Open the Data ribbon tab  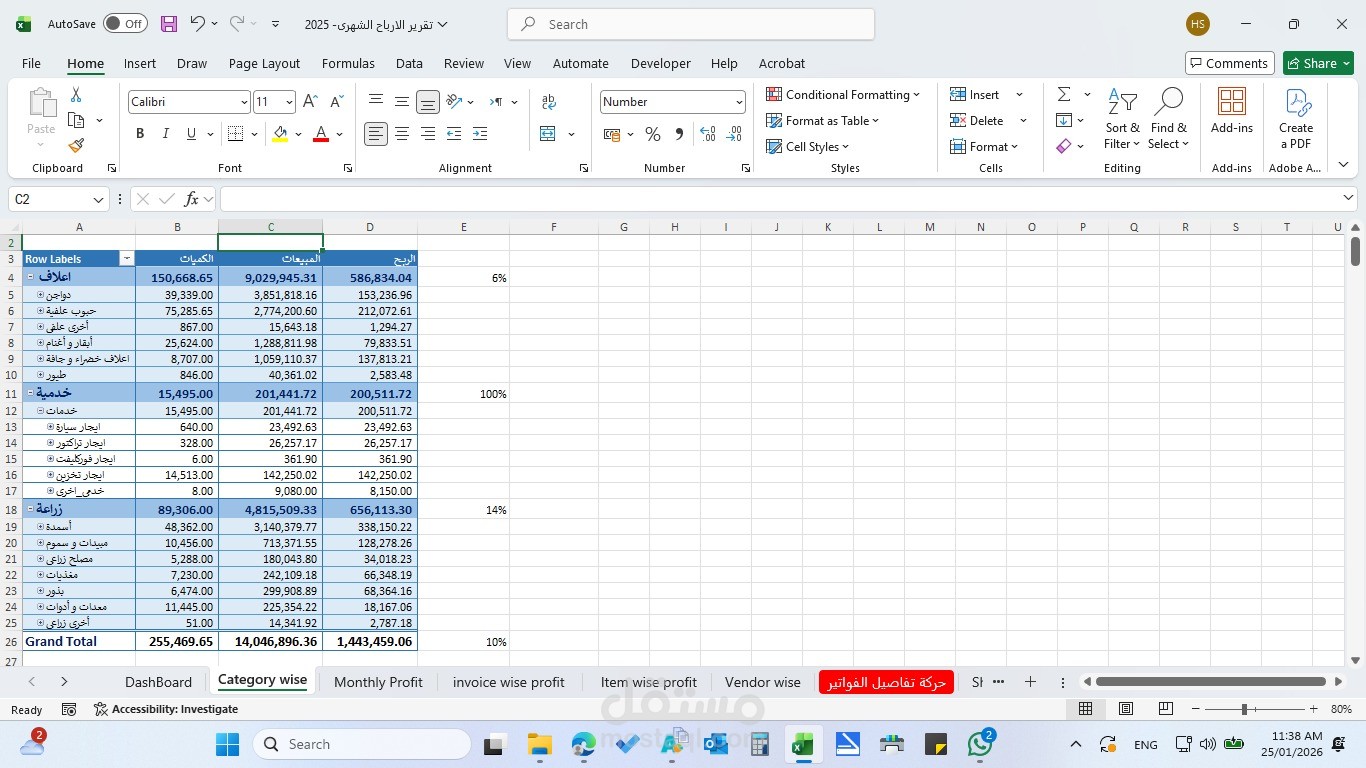pos(409,63)
